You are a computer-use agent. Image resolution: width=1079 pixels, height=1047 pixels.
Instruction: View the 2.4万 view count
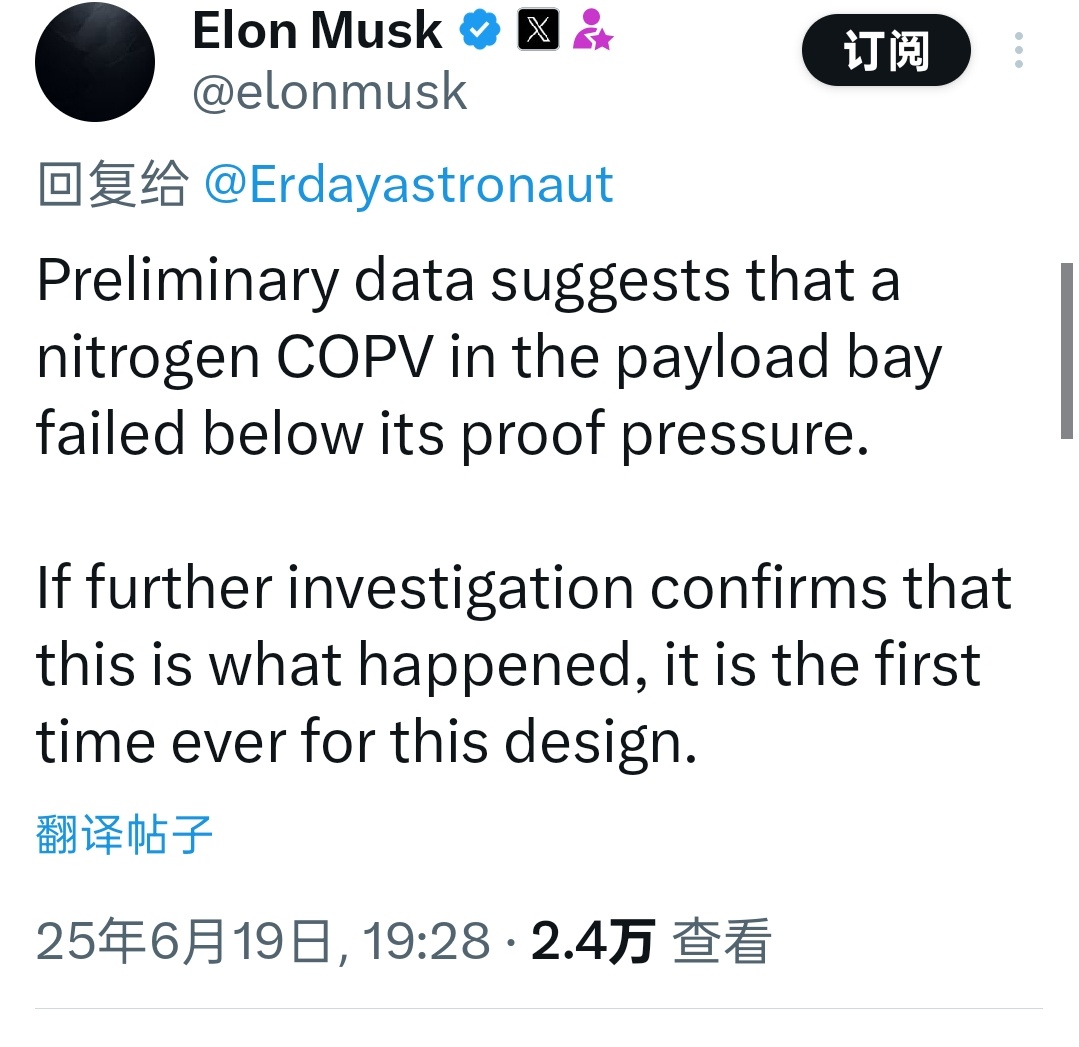592,941
